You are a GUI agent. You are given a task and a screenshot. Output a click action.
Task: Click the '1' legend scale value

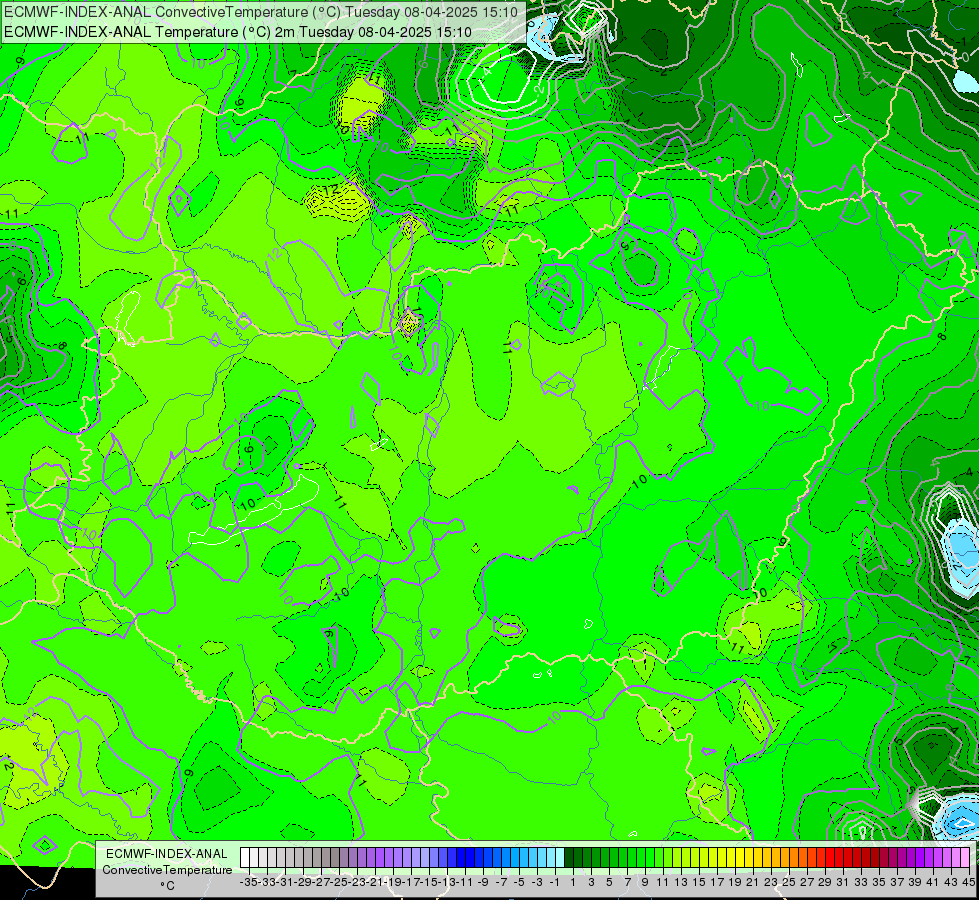tap(573, 882)
